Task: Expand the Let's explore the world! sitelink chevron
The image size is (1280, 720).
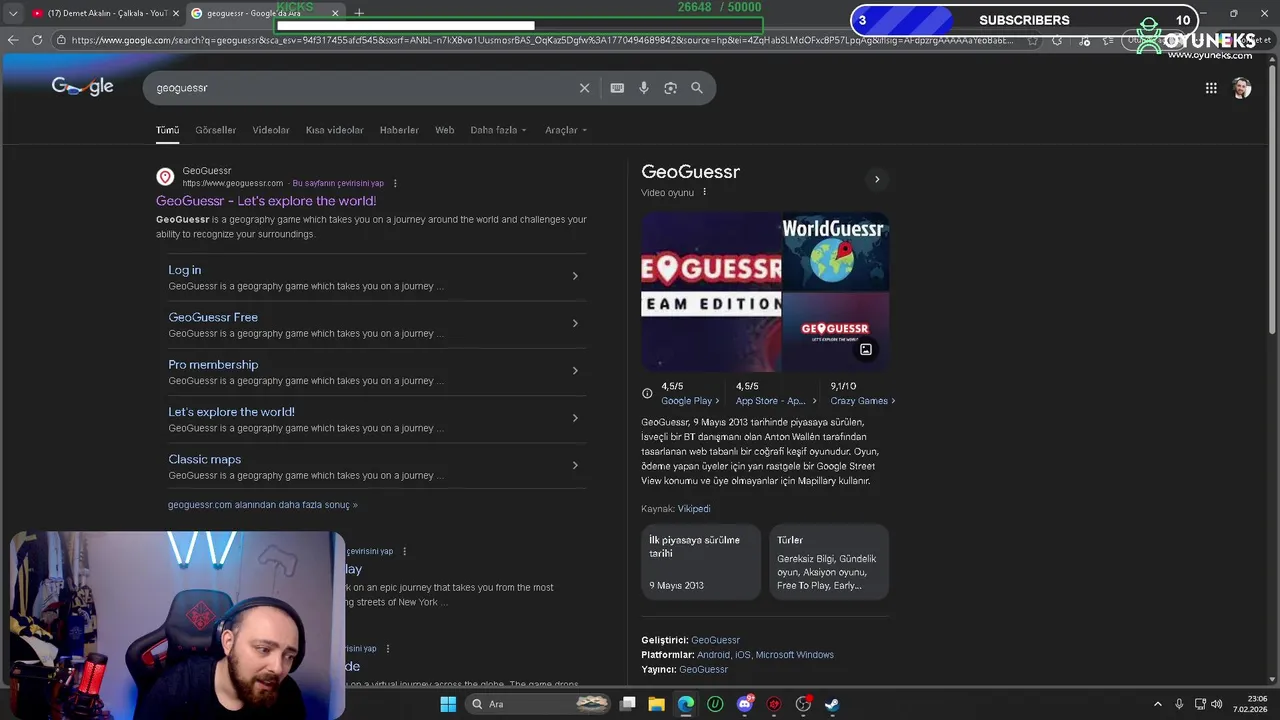Action: coord(575,418)
